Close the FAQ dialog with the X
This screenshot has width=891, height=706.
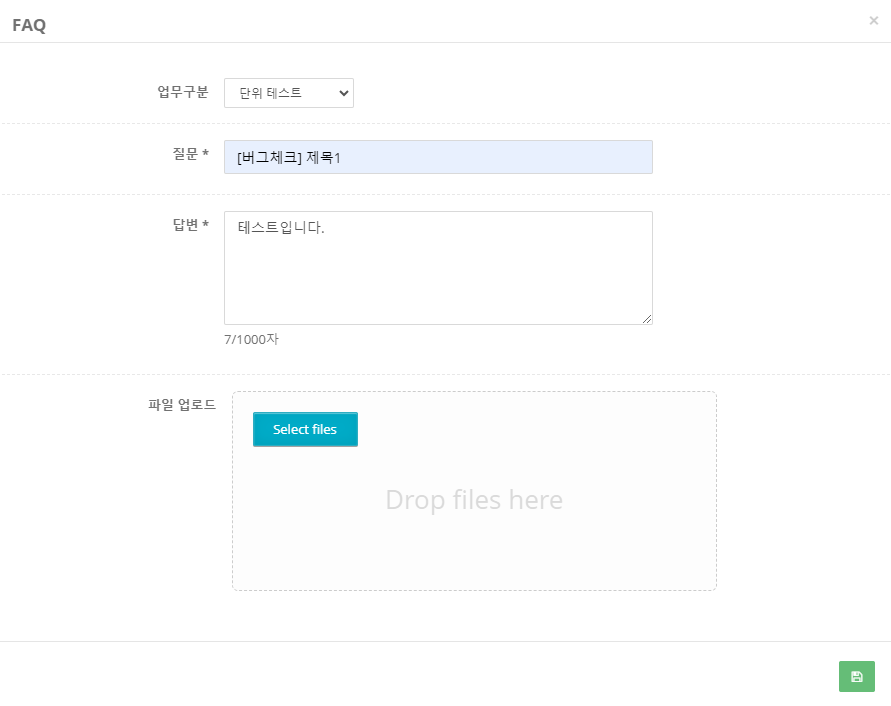tap(873, 20)
